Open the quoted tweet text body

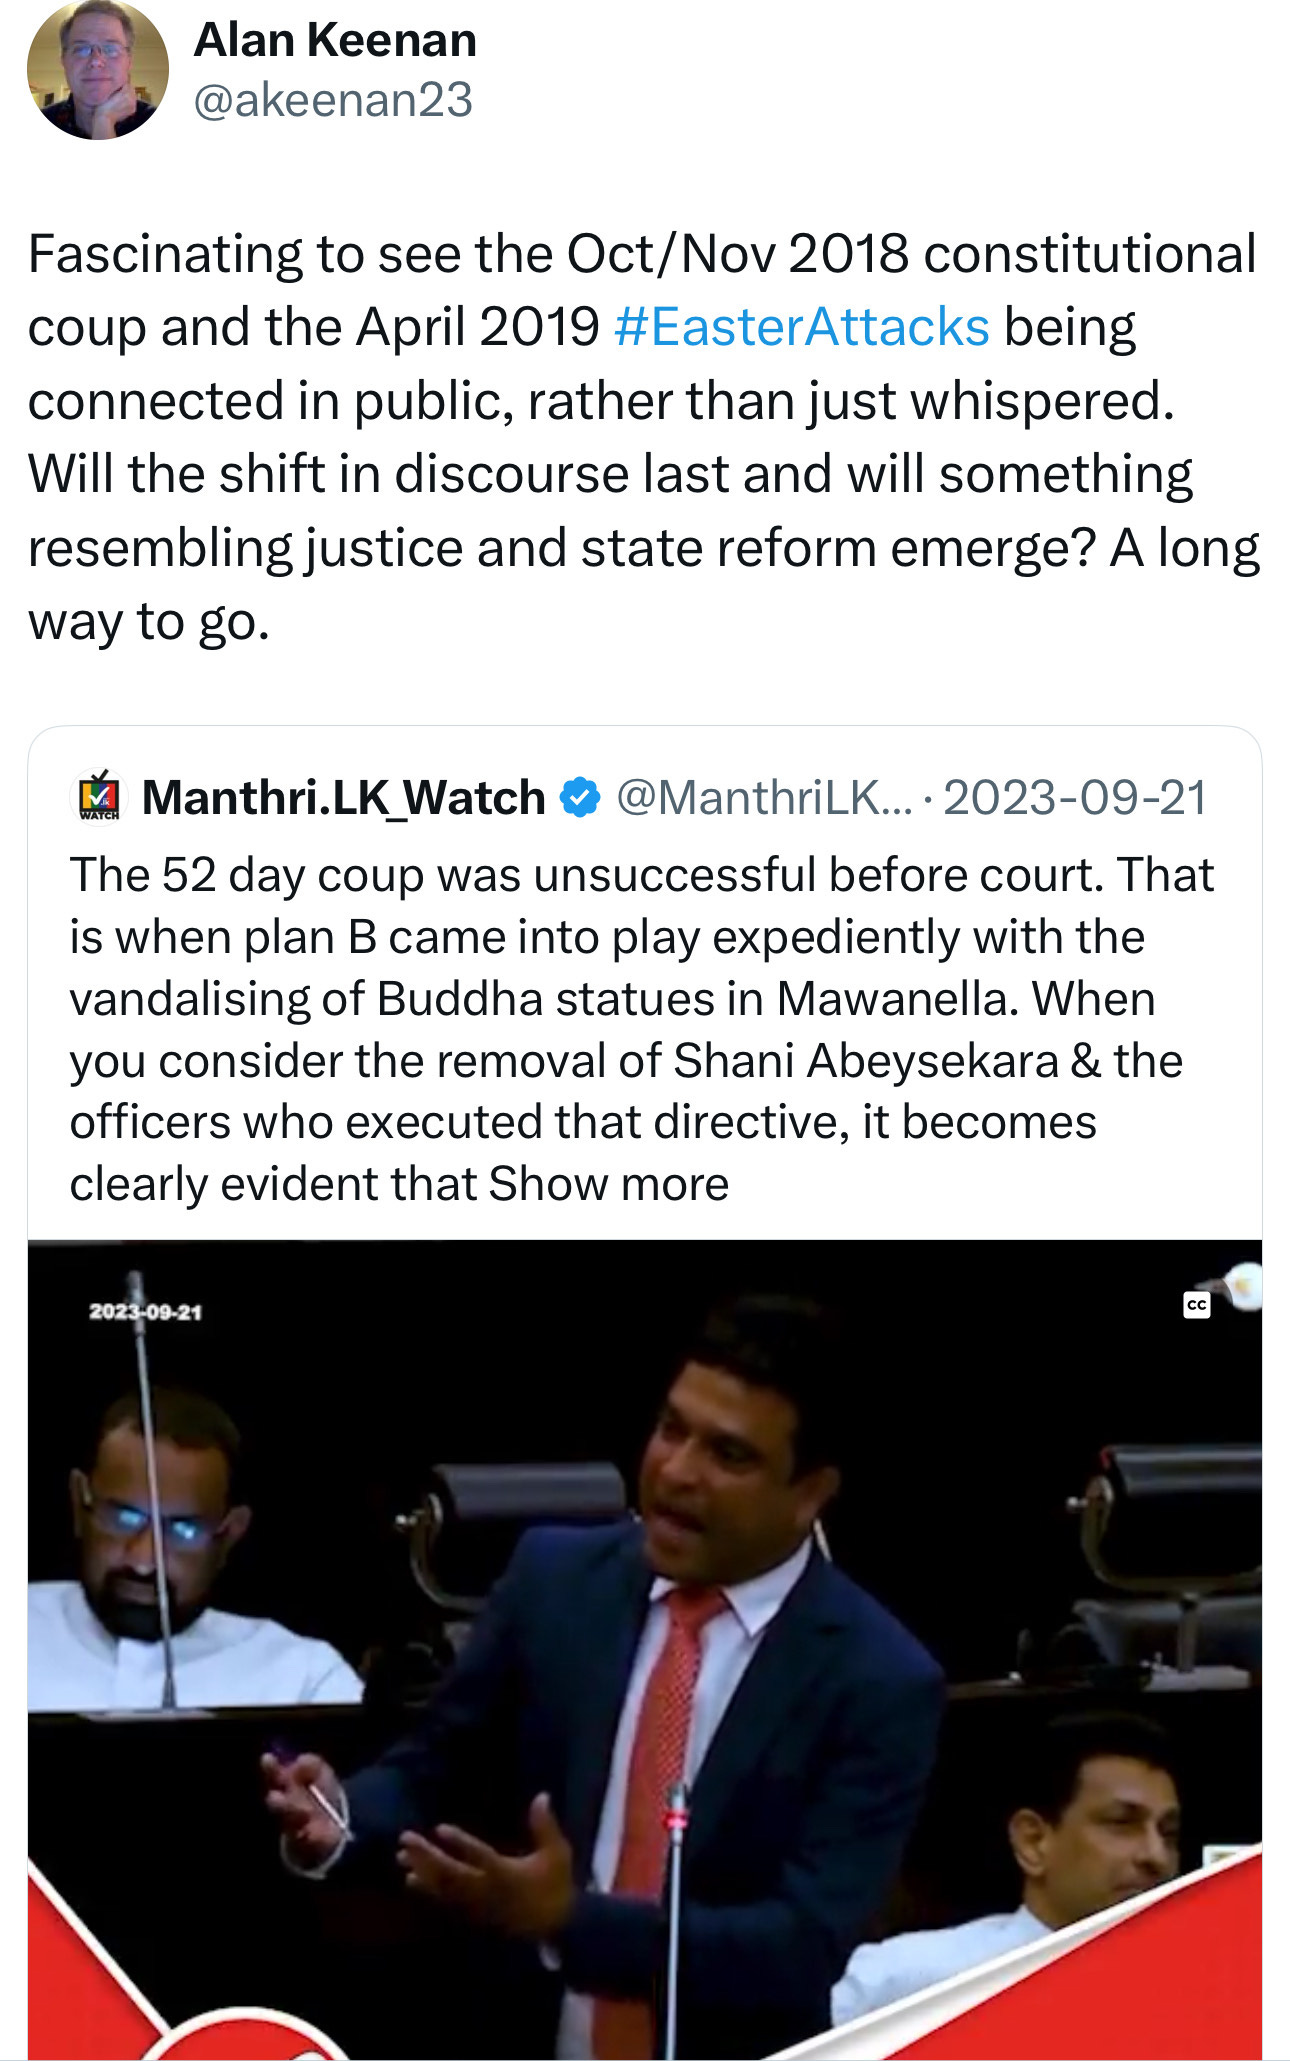click(640, 1029)
